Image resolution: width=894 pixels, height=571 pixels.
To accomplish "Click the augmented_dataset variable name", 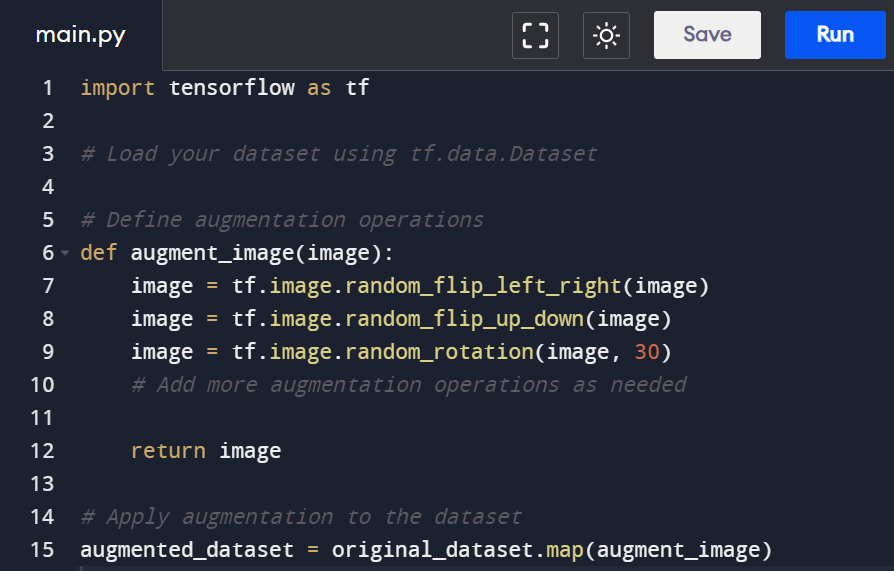I will tap(187, 550).
